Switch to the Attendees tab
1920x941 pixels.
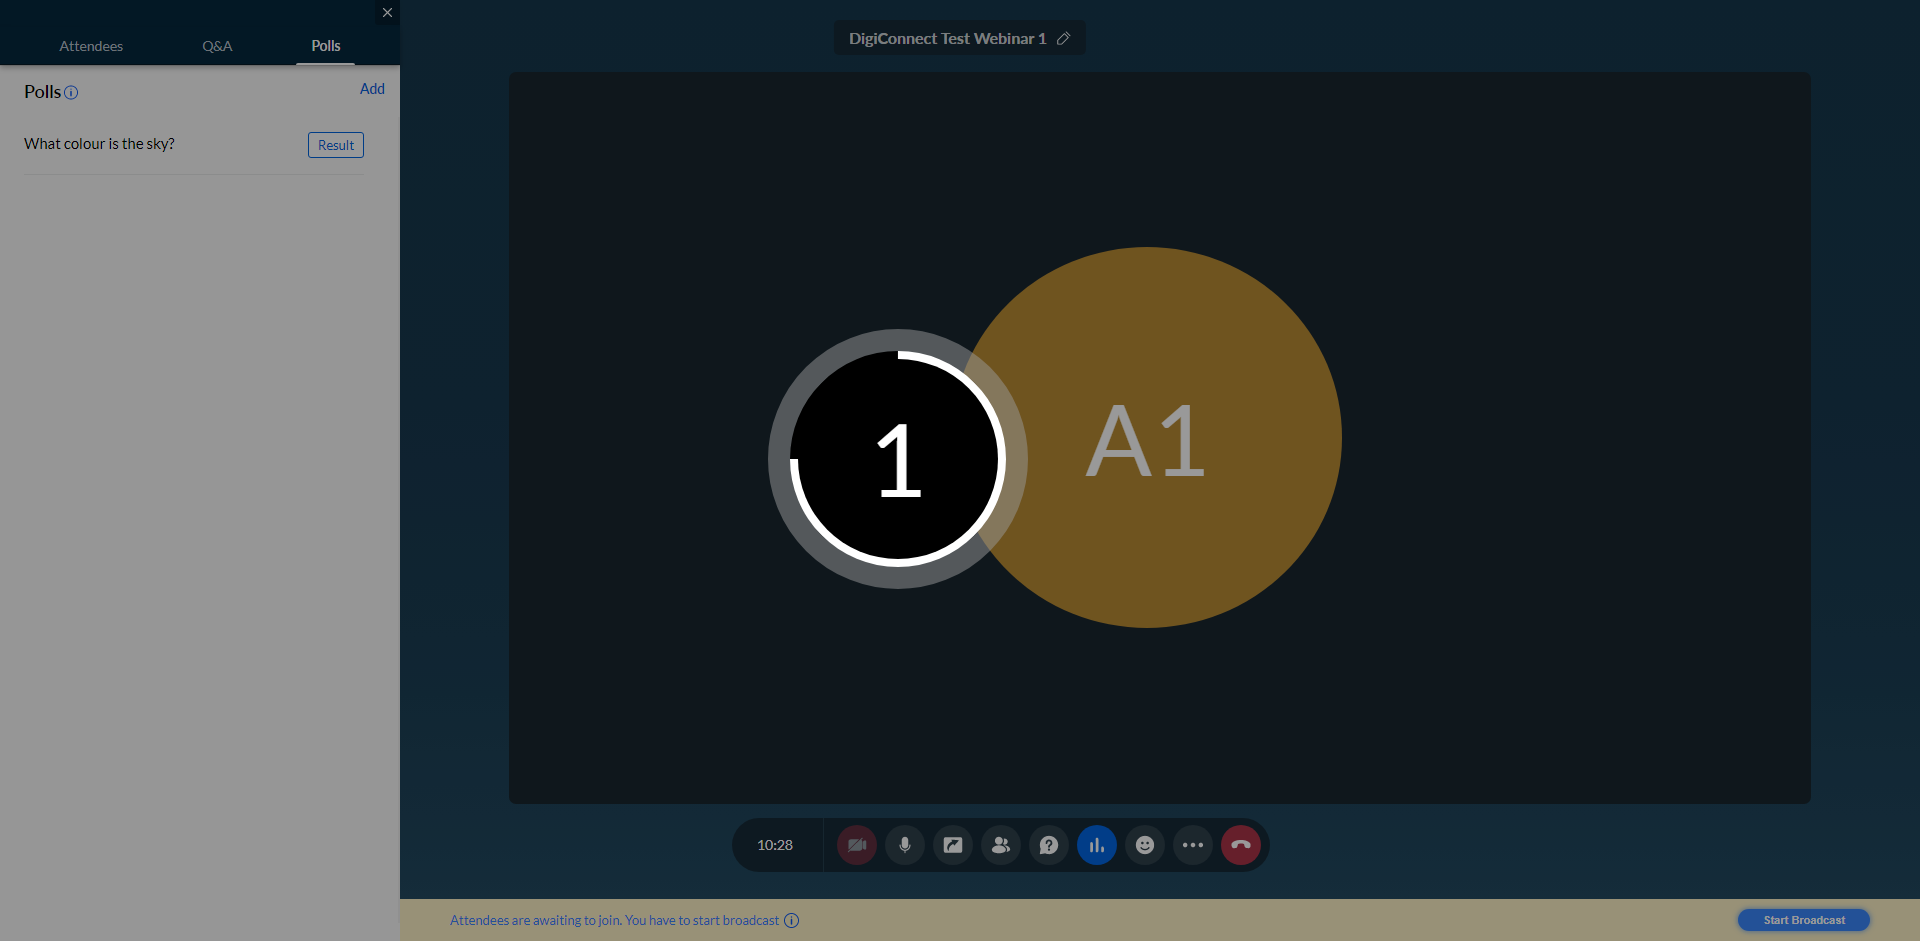coord(91,46)
